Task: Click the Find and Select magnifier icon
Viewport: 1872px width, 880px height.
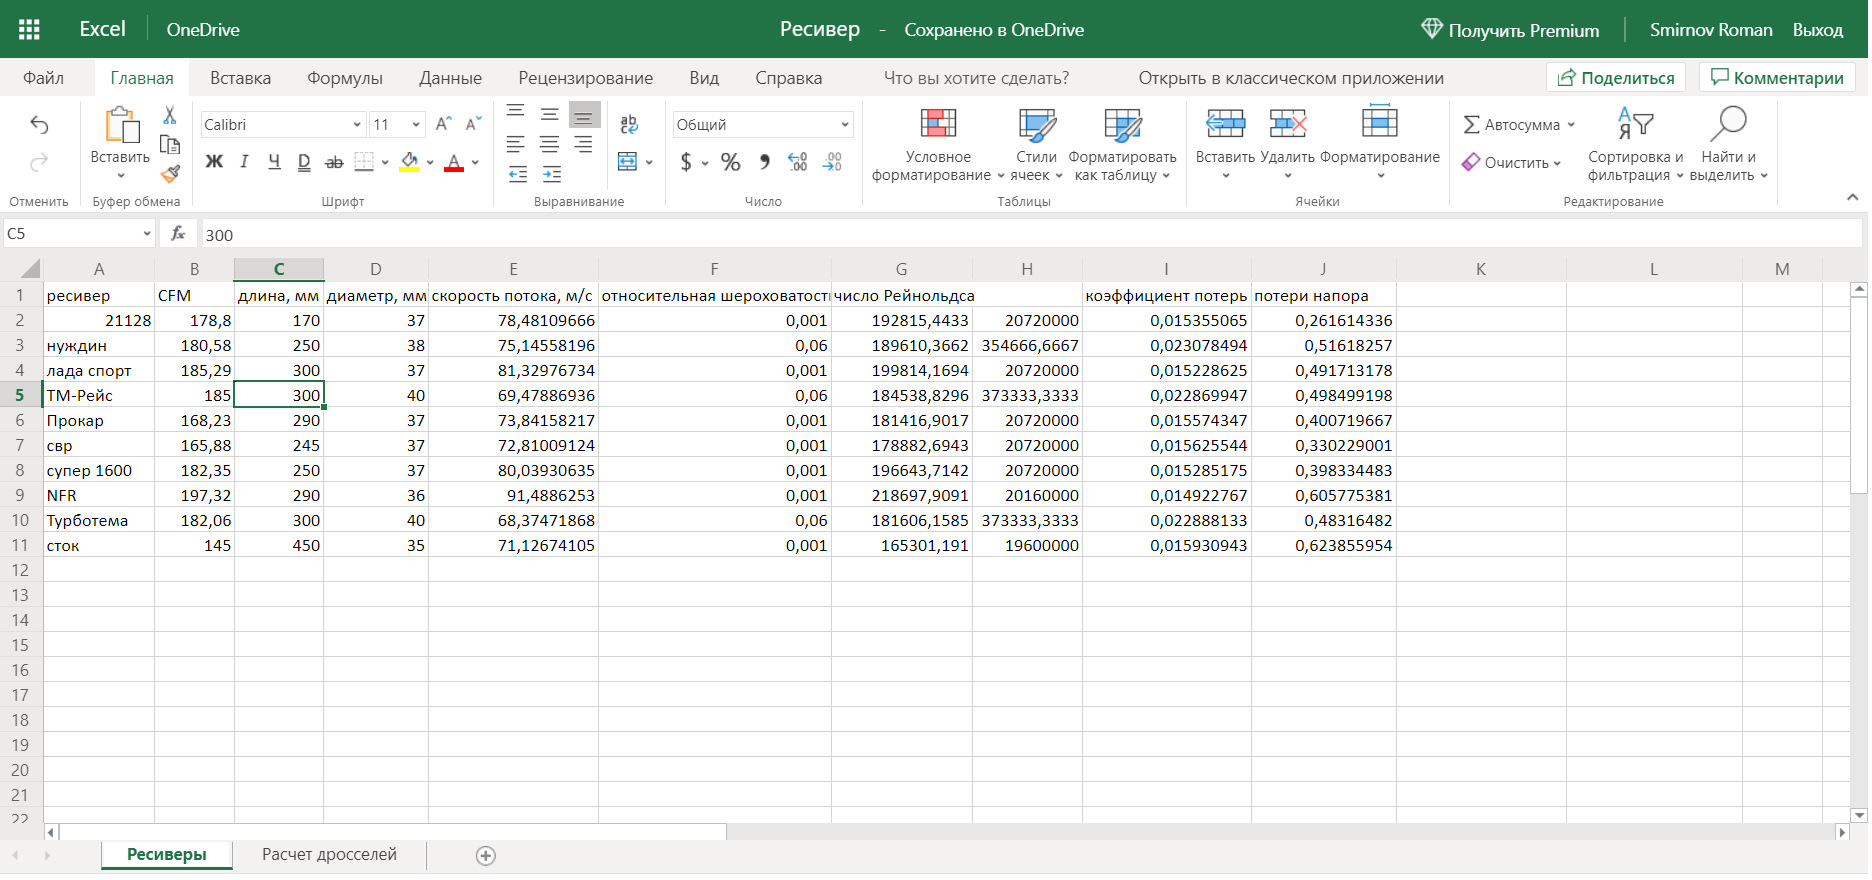Action: [1728, 124]
